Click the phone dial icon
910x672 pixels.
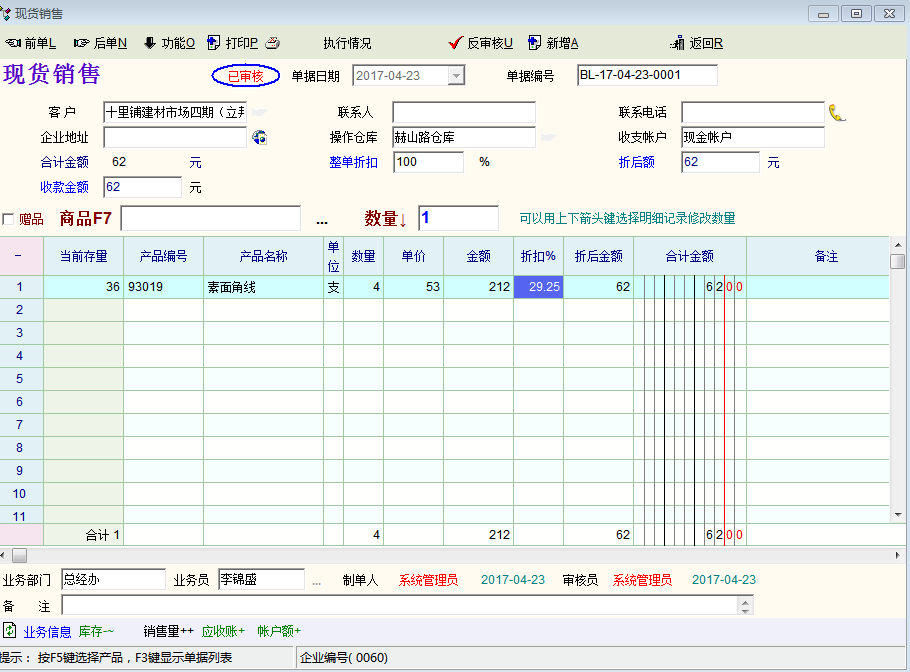(837, 112)
